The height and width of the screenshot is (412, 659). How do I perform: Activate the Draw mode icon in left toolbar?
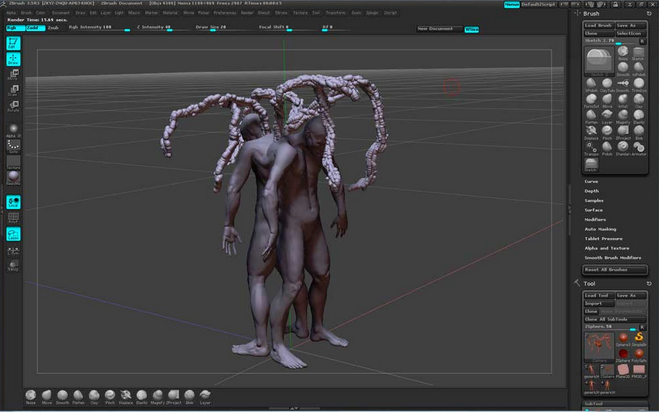point(14,58)
